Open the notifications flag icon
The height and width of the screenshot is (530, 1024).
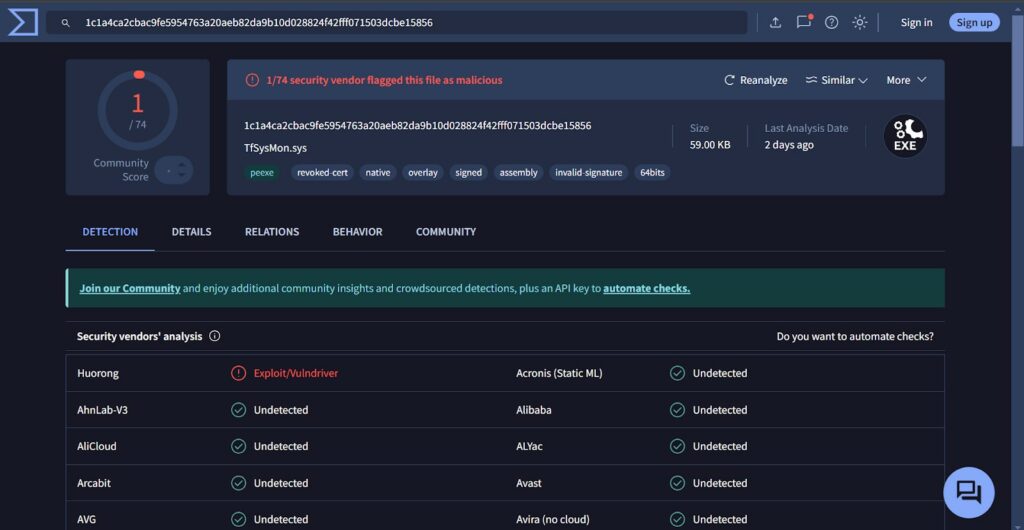803,22
